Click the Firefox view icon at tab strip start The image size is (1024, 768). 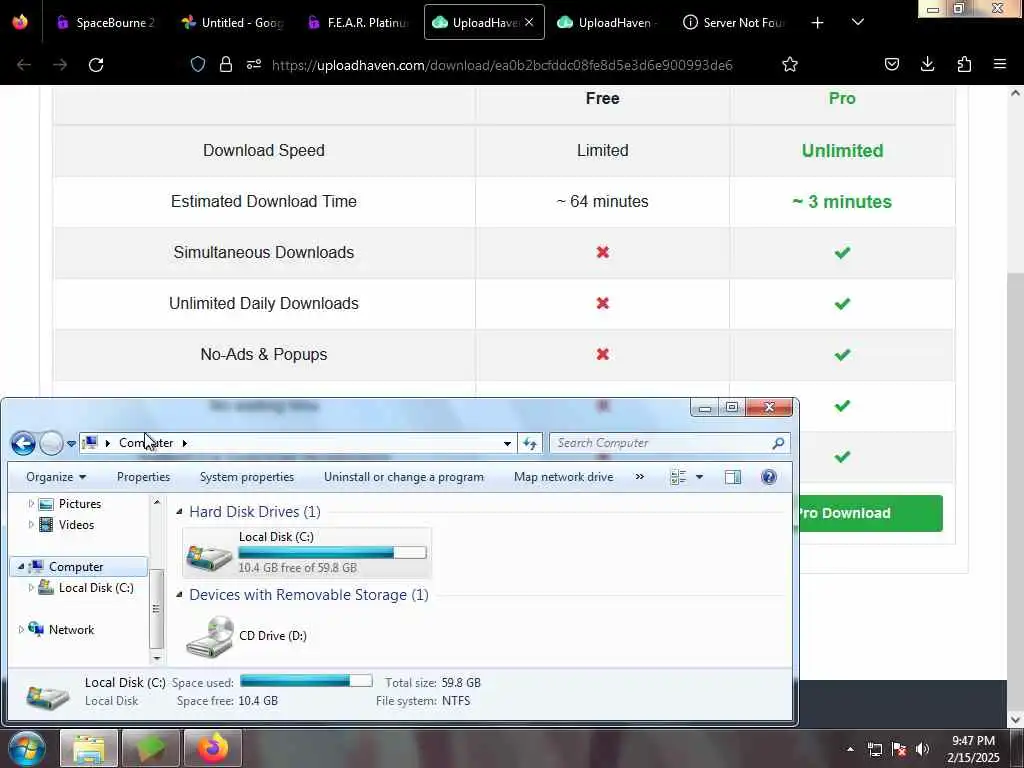[x=20, y=22]
